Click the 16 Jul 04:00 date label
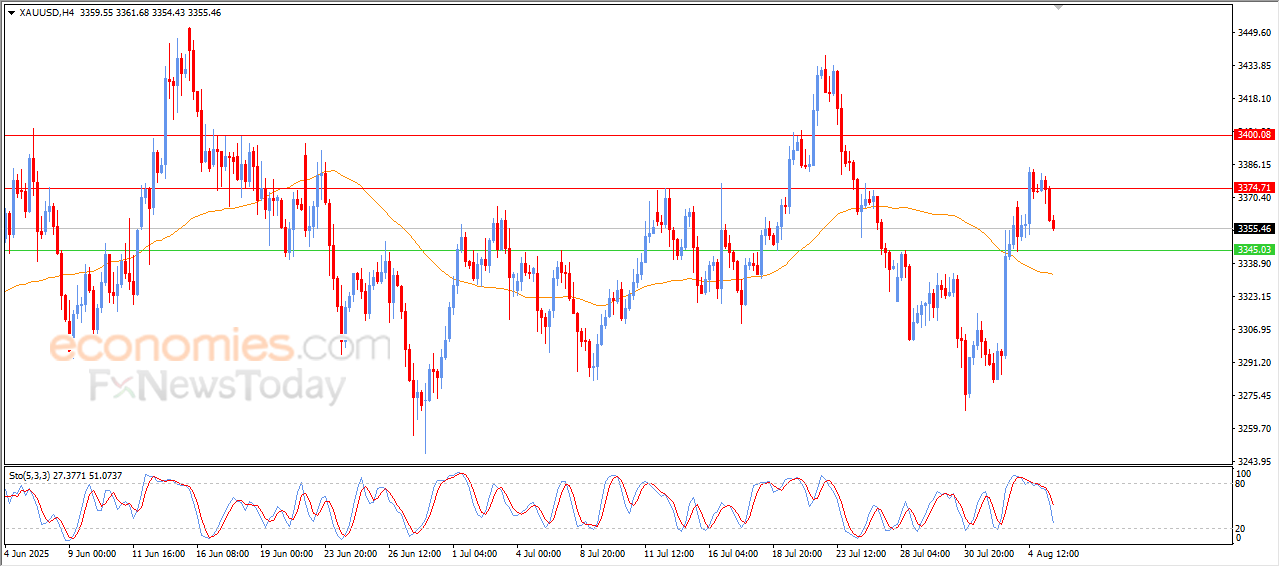1280x567 pixels. pyautogui.click(x=735, y=552)
